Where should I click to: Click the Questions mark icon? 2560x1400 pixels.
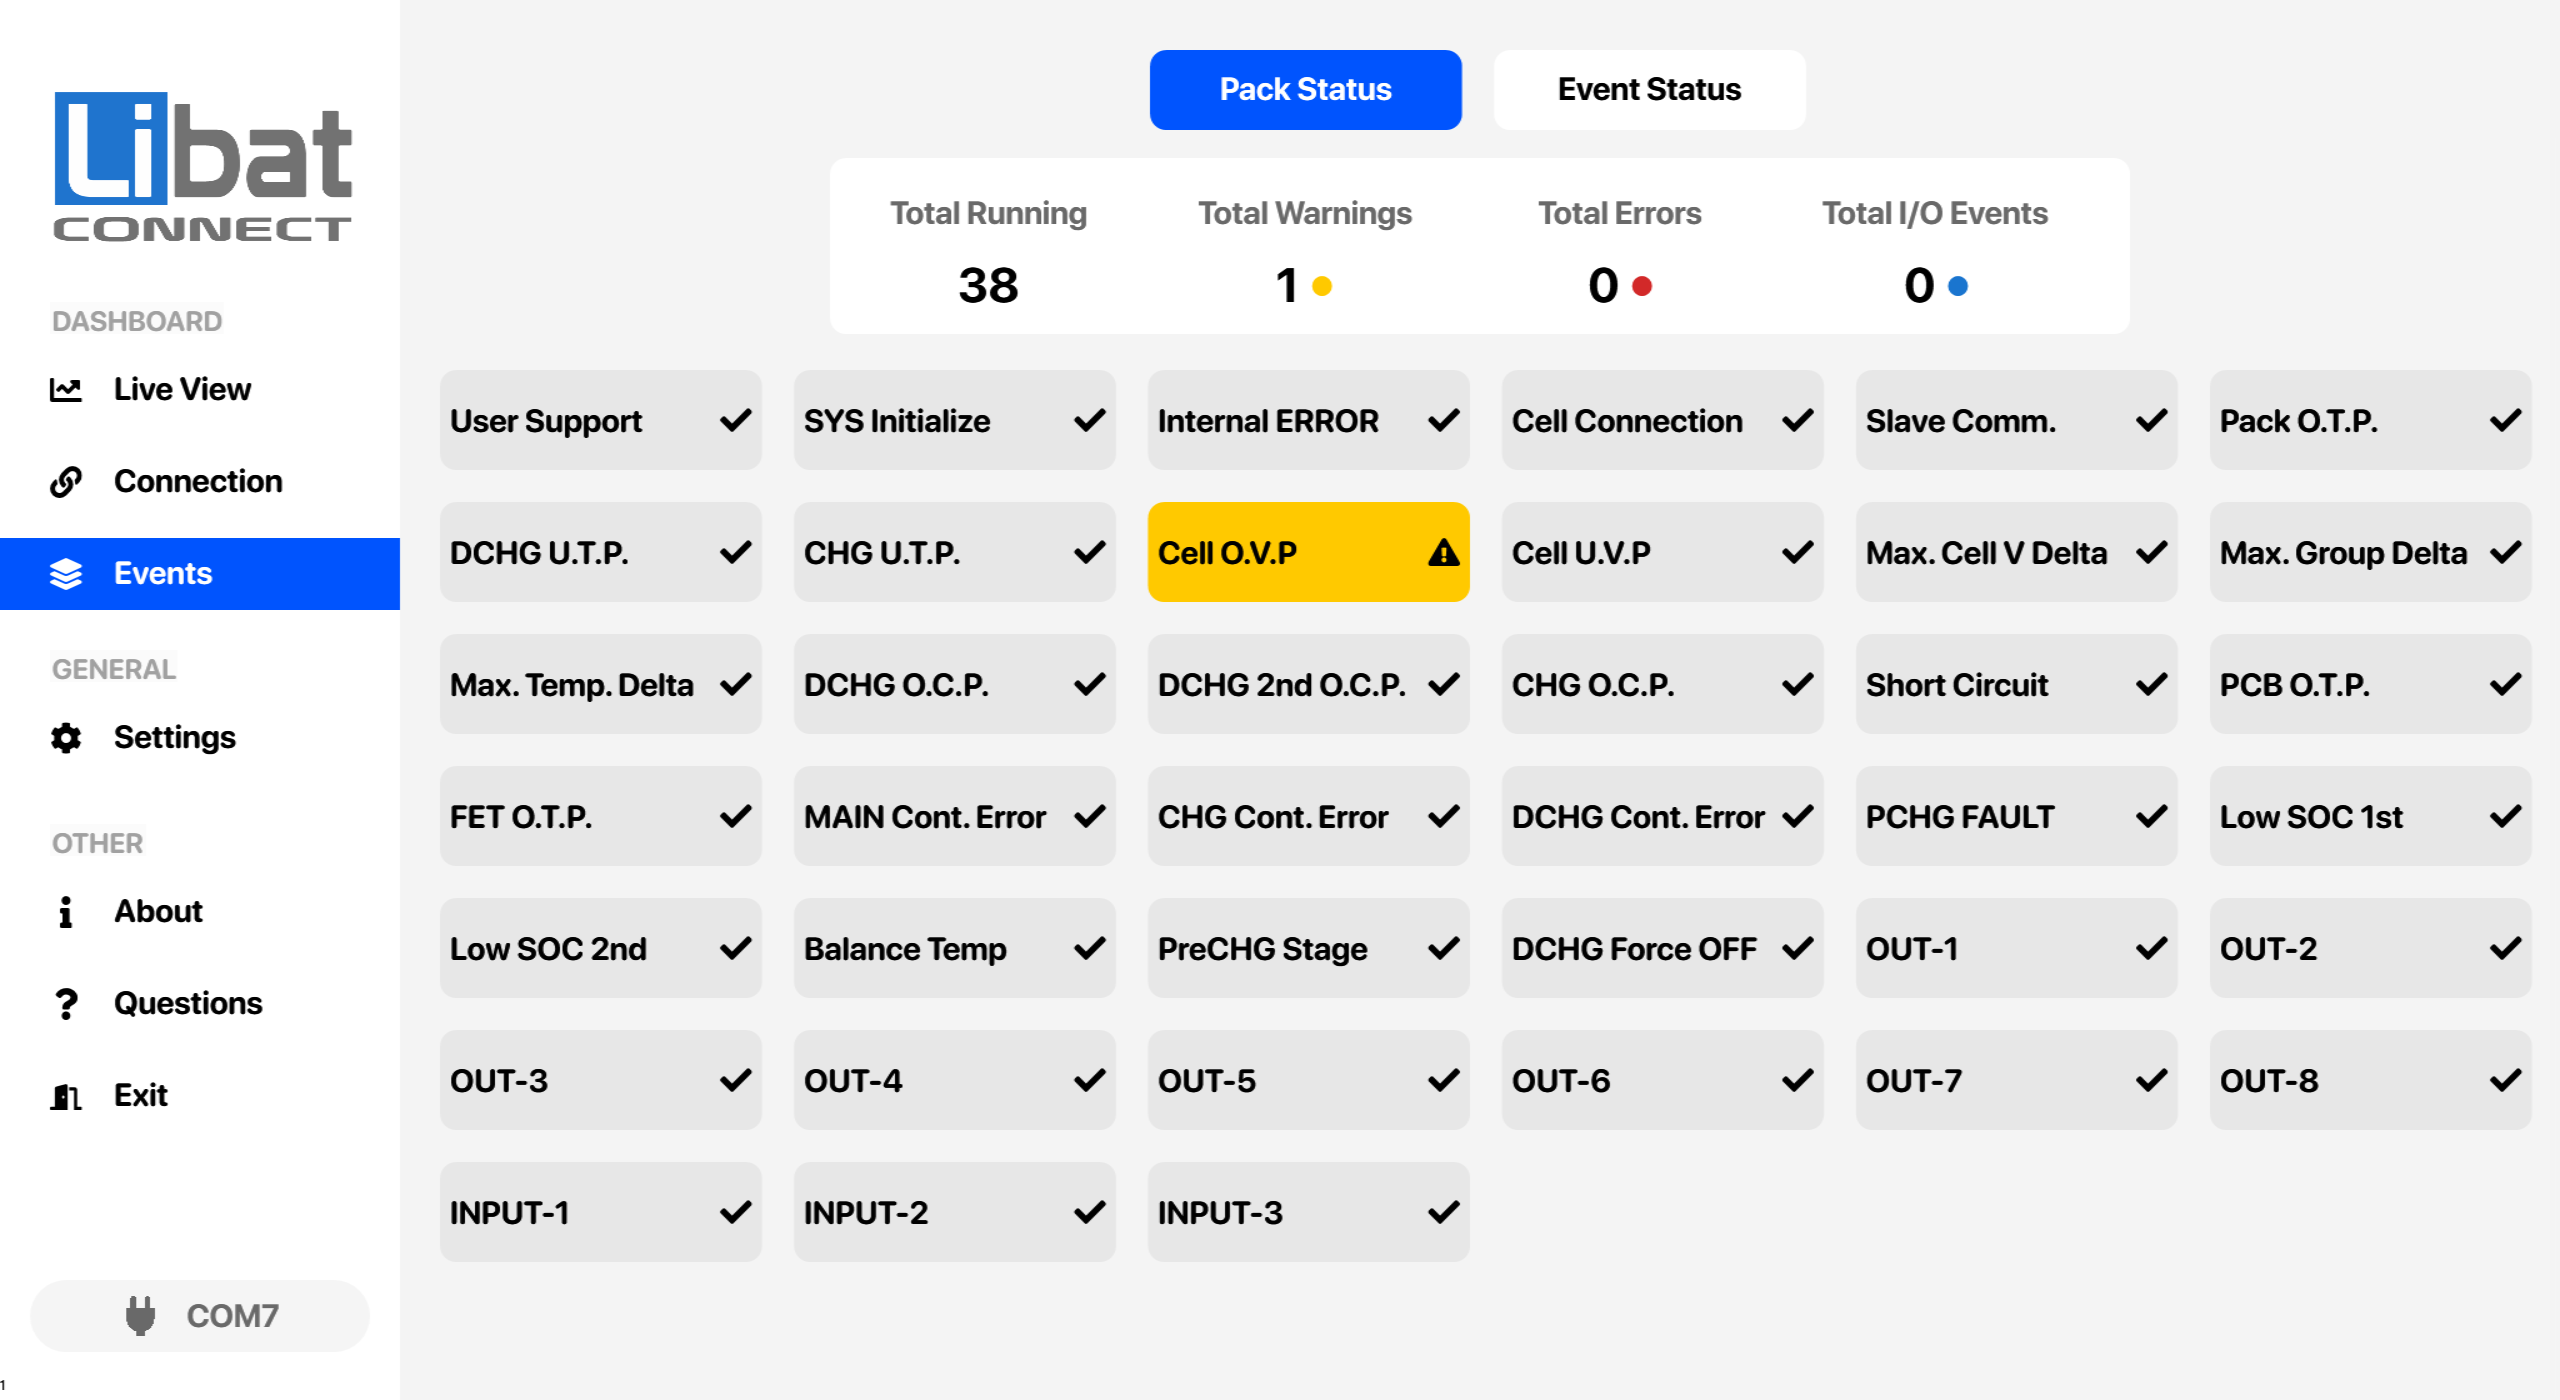pyautogui.click(x=66, y=1004)
